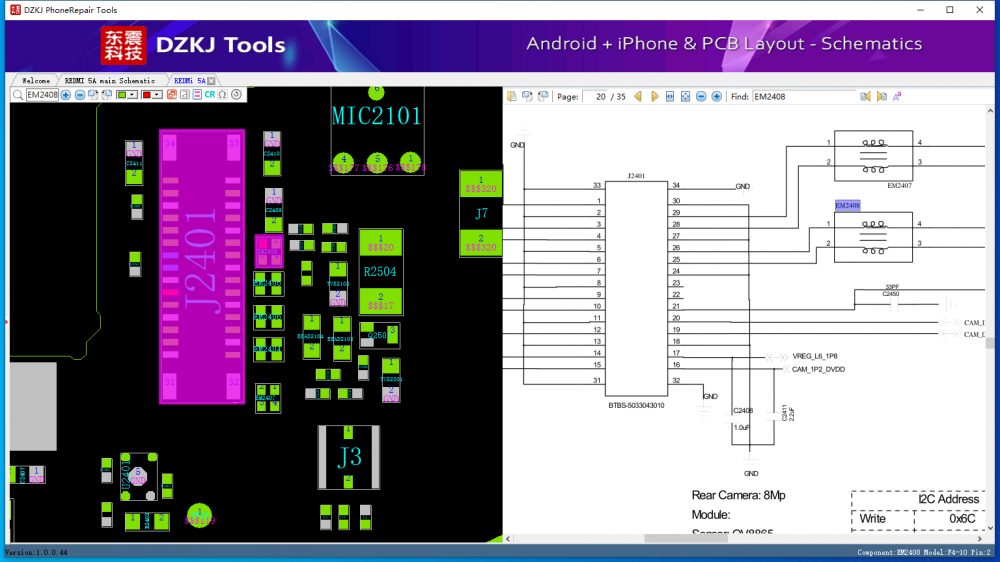
Task: Zoom in the PCB layout view
Action: tap(66, 95)
